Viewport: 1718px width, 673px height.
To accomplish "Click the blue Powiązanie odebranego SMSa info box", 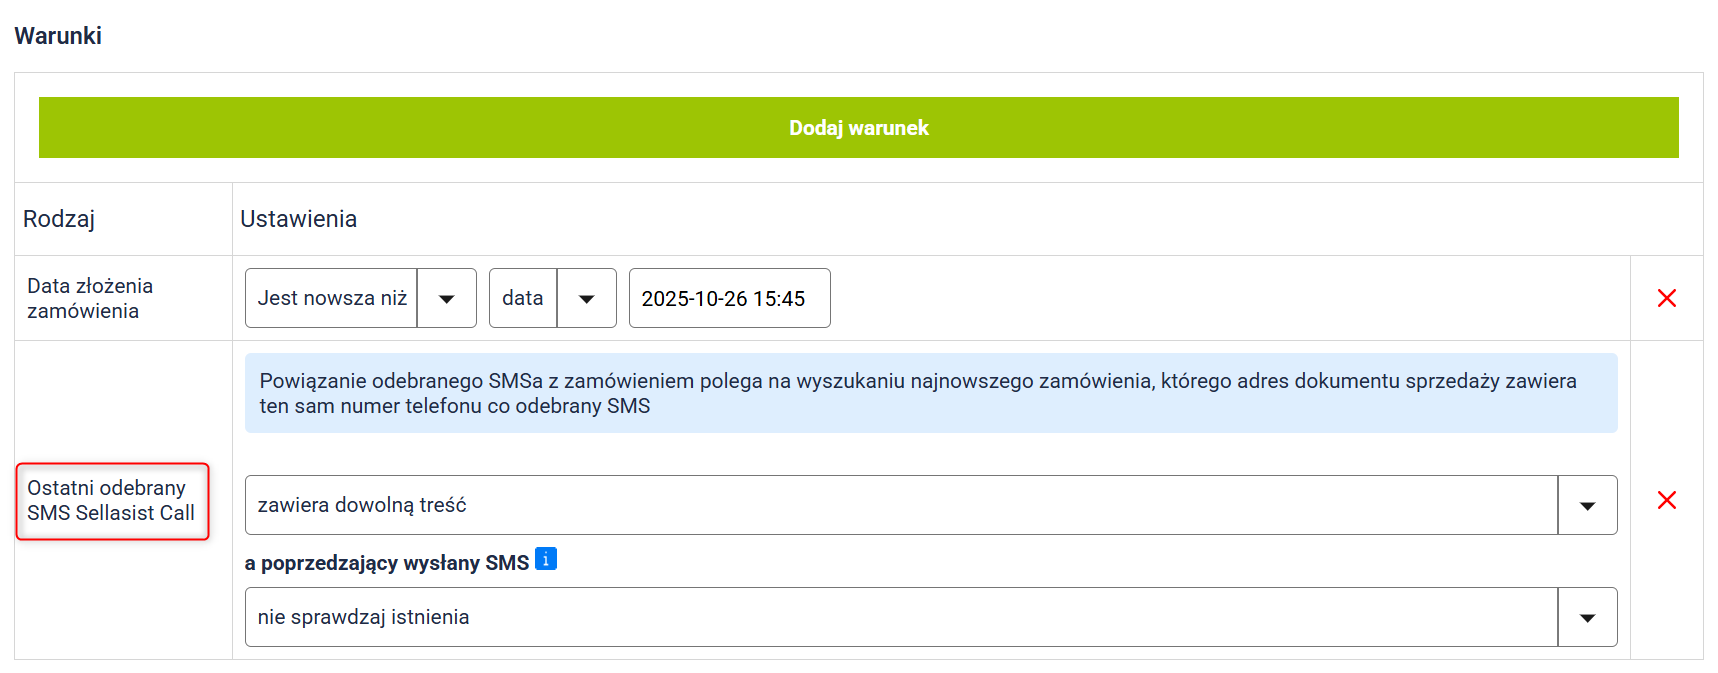I will pos(930,393).
